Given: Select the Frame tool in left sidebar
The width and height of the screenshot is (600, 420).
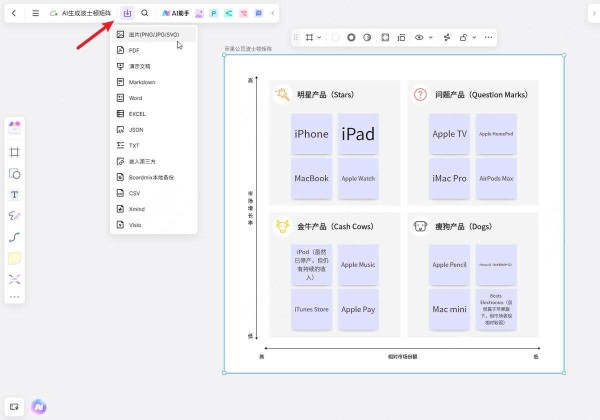Looking at the screenshot, I should [x=15, y=152].
